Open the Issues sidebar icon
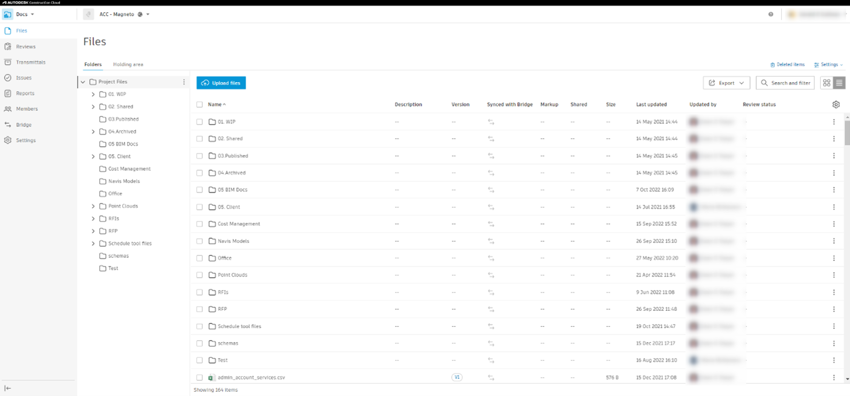 8,78
